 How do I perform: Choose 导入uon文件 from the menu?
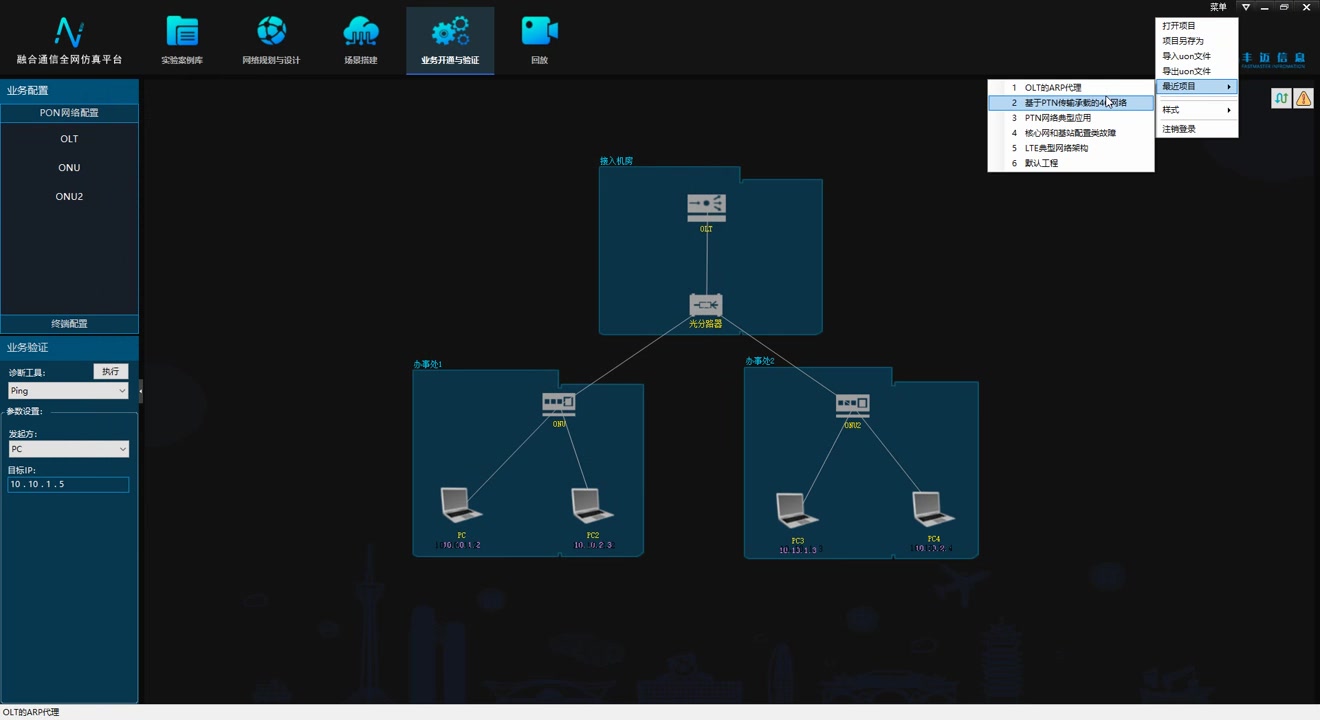[x=1197, y=56]
